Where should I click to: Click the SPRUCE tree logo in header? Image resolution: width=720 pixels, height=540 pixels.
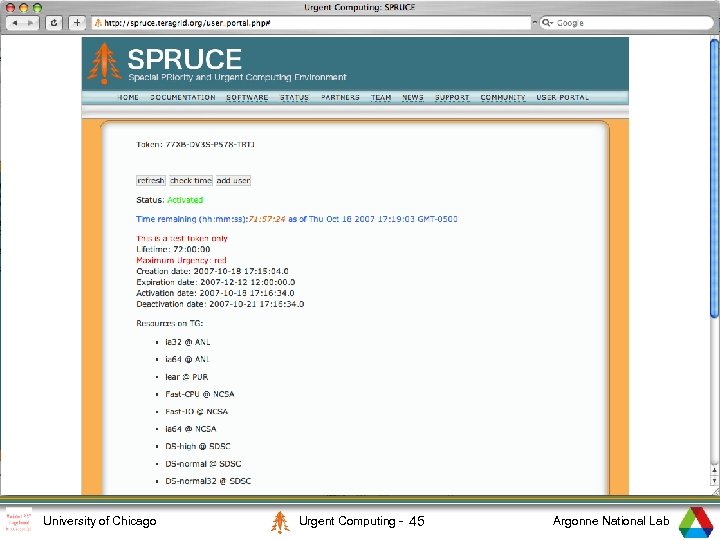click(105, 64)
